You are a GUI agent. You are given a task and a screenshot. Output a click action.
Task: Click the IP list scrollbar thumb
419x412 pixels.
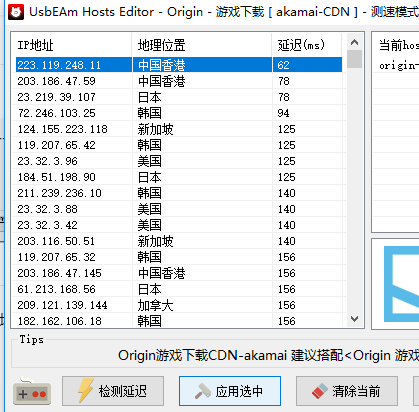coord(354,59)
